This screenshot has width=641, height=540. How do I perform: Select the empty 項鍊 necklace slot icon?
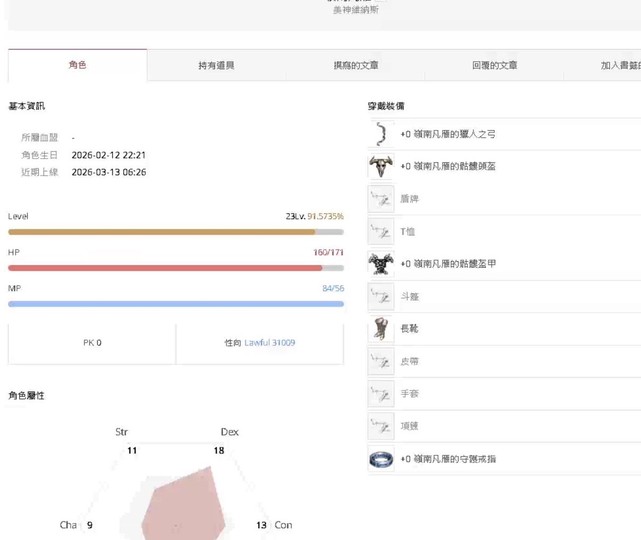[x=381, y=426]
